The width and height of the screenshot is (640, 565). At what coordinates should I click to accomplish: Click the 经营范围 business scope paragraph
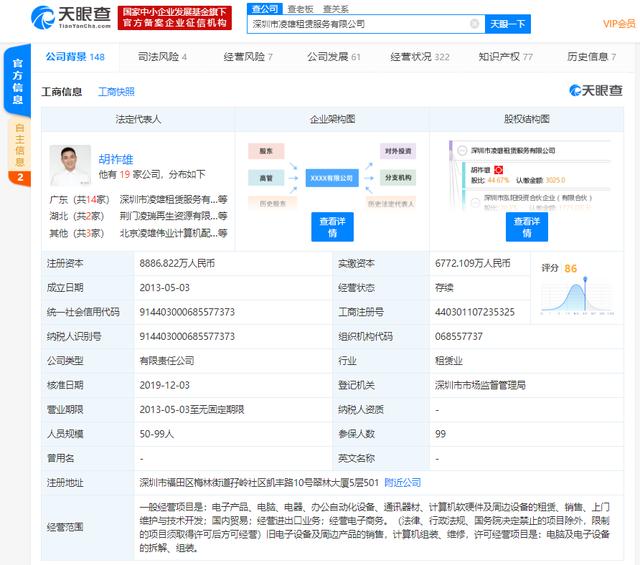pos(374,527)
